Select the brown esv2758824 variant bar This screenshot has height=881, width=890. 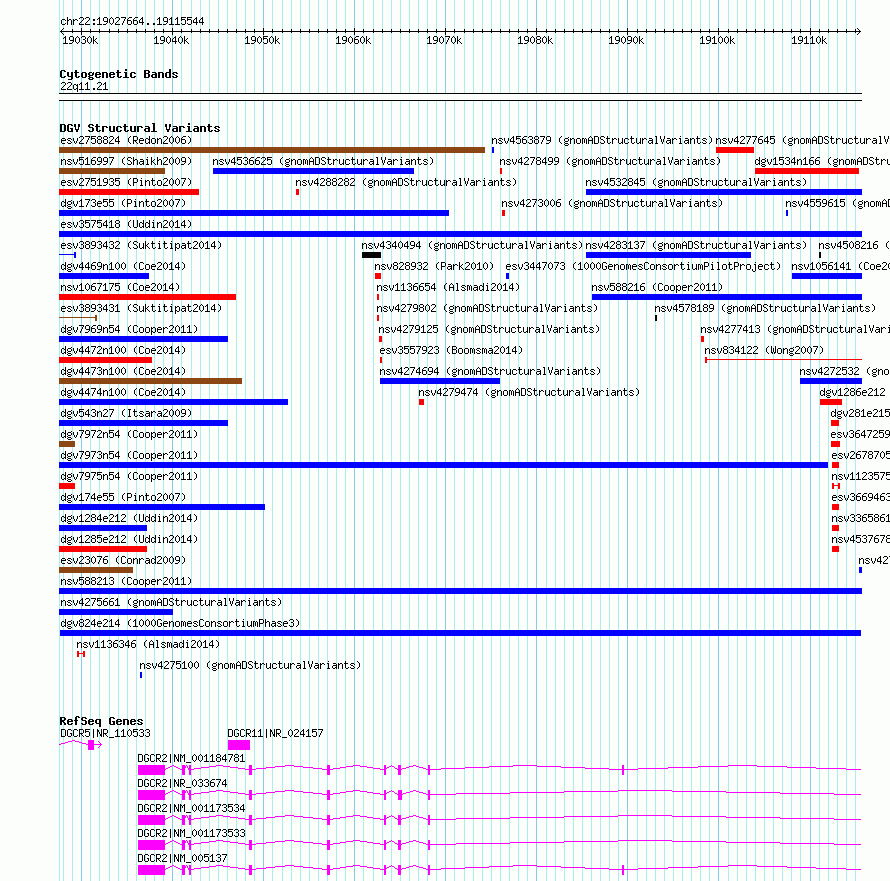pos(272,150)
